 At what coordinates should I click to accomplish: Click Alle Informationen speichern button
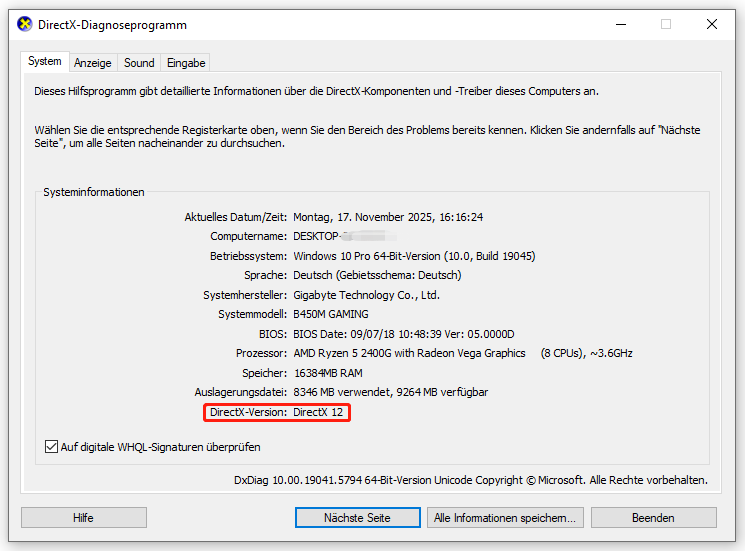(505, 518)
